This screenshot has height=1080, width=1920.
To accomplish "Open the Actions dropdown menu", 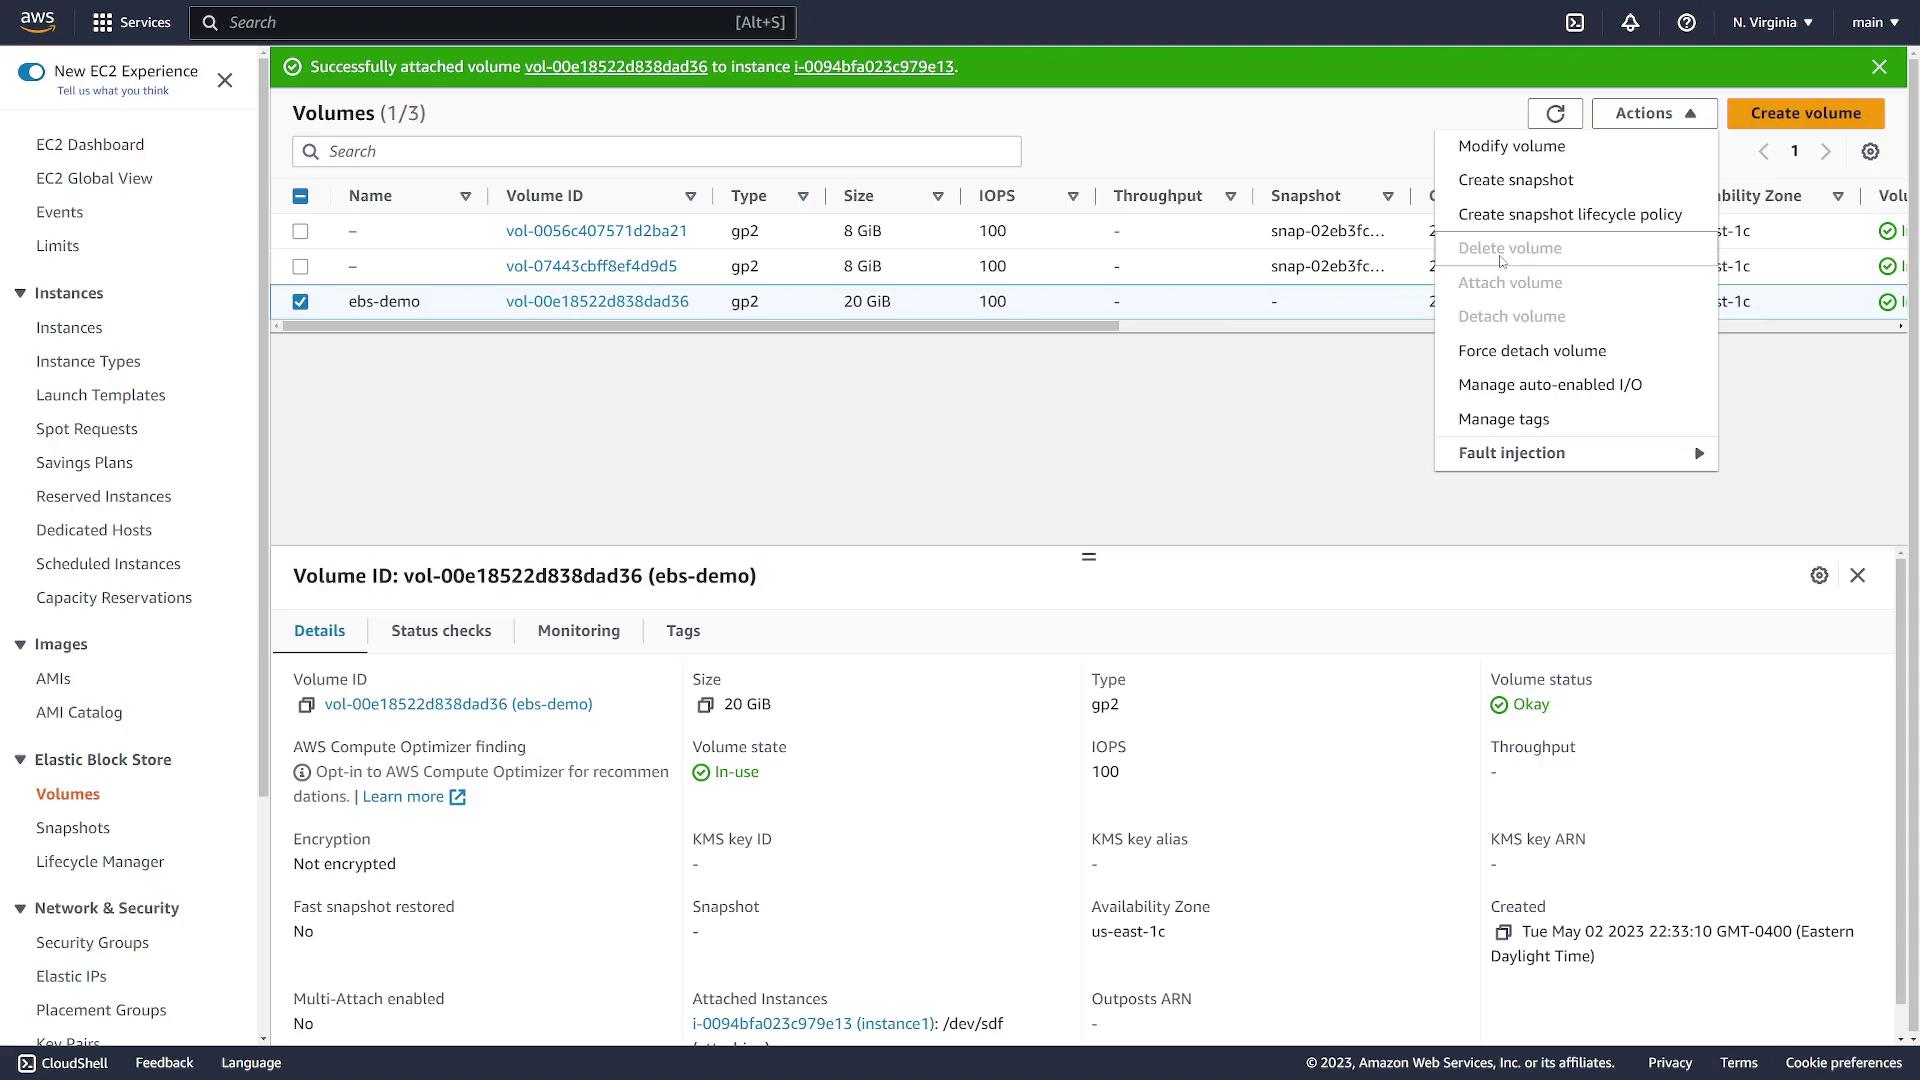I will coord(1654,113).
